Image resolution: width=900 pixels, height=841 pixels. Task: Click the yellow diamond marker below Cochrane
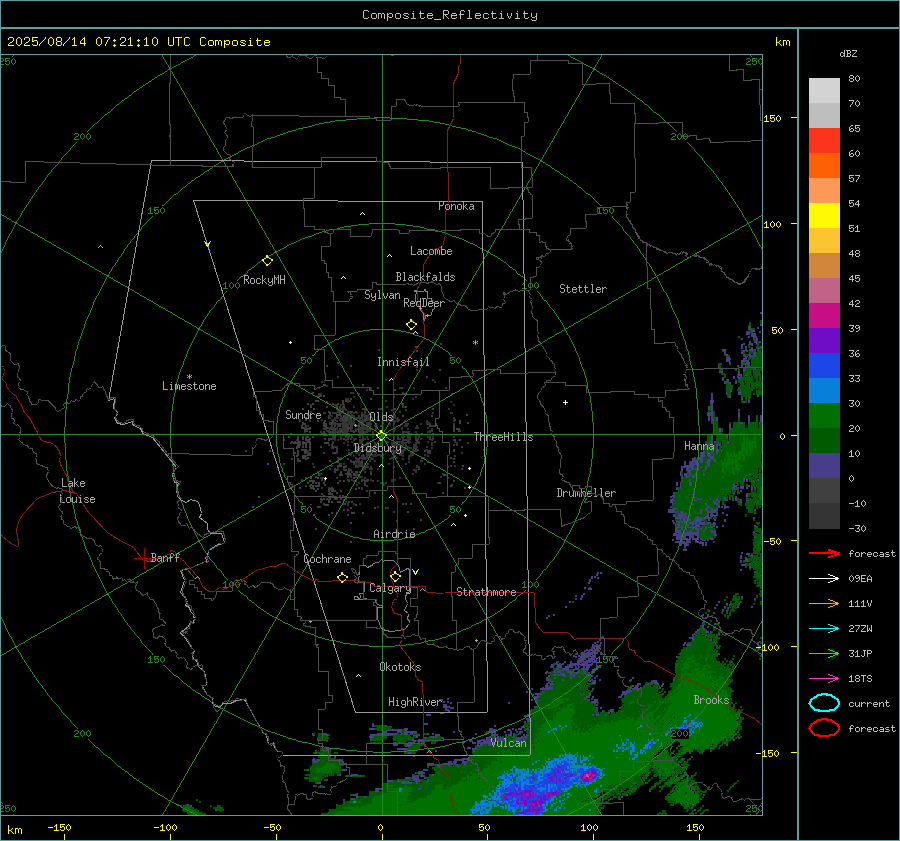pos(342,577)
